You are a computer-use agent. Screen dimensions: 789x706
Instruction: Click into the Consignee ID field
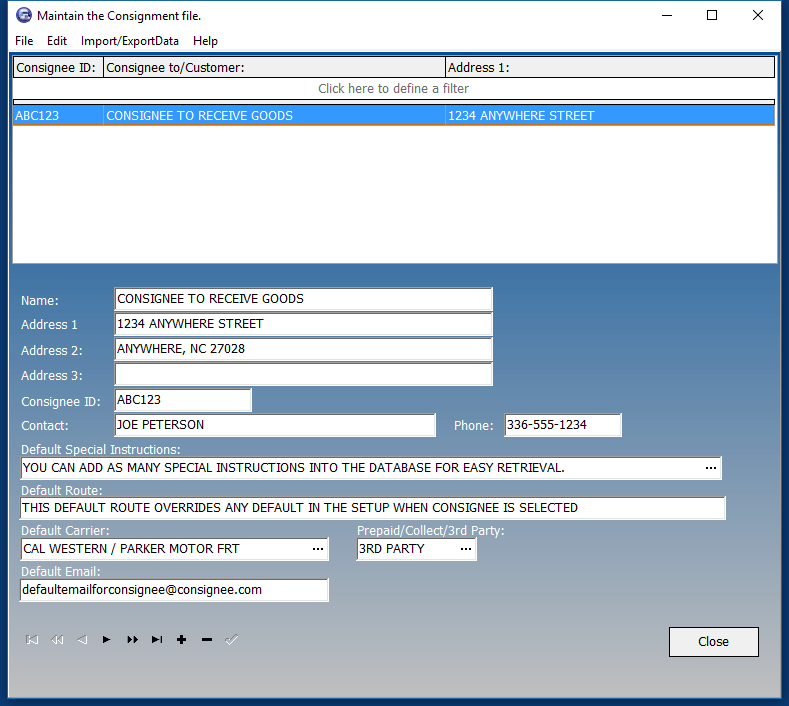click(183, 400)
